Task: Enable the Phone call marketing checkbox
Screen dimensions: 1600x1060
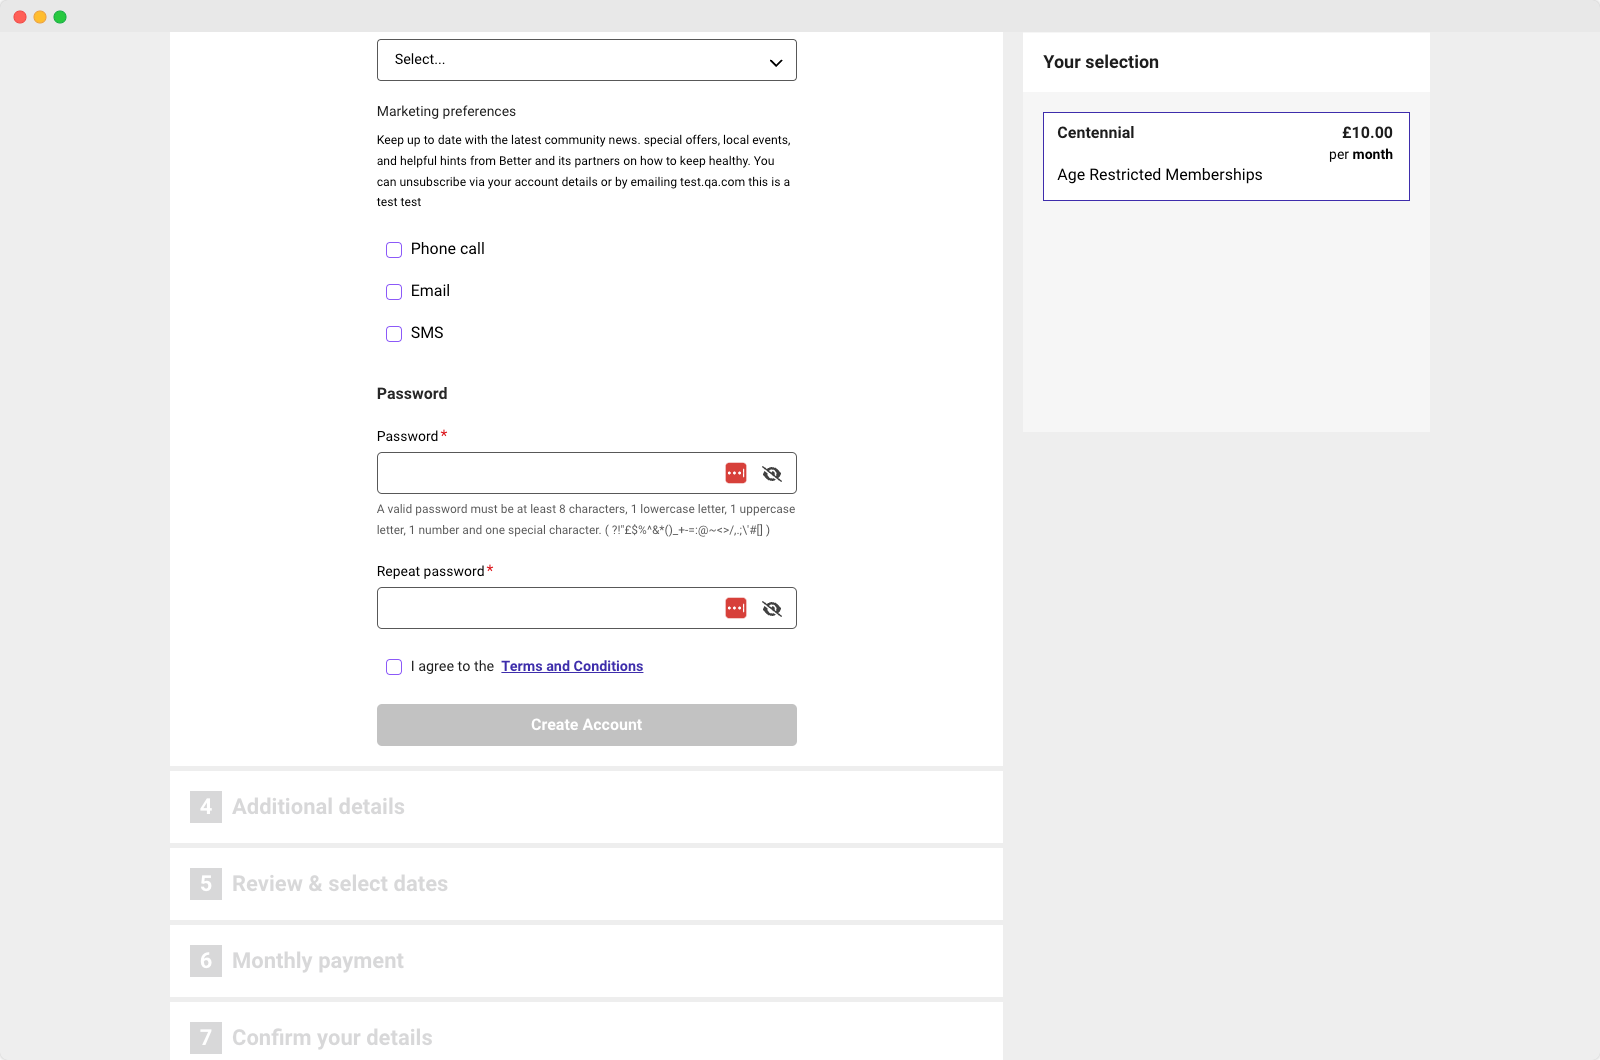Action: coord(394,250)
